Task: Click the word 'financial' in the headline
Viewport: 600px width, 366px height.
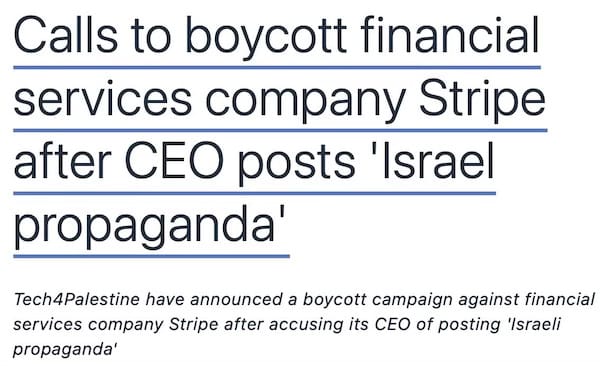Action: coord(450,36)
